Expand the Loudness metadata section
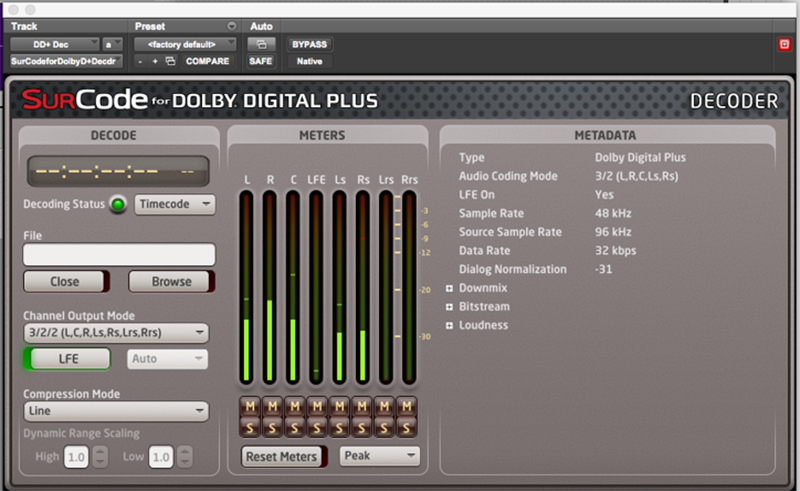Screen dimensions: 800x491 (x=450, y=325)
